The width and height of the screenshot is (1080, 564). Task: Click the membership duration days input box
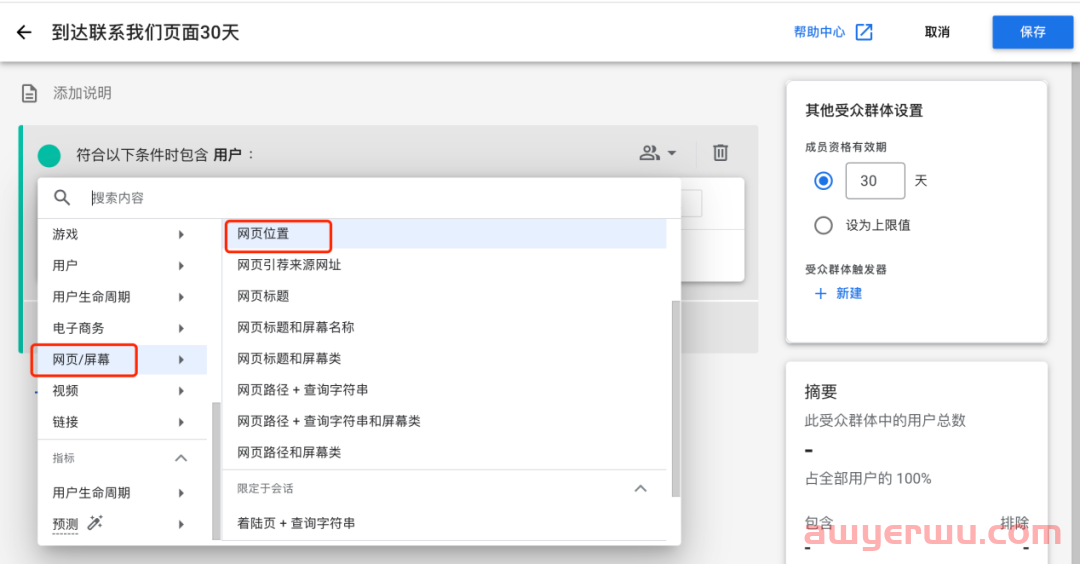point(875,181)
